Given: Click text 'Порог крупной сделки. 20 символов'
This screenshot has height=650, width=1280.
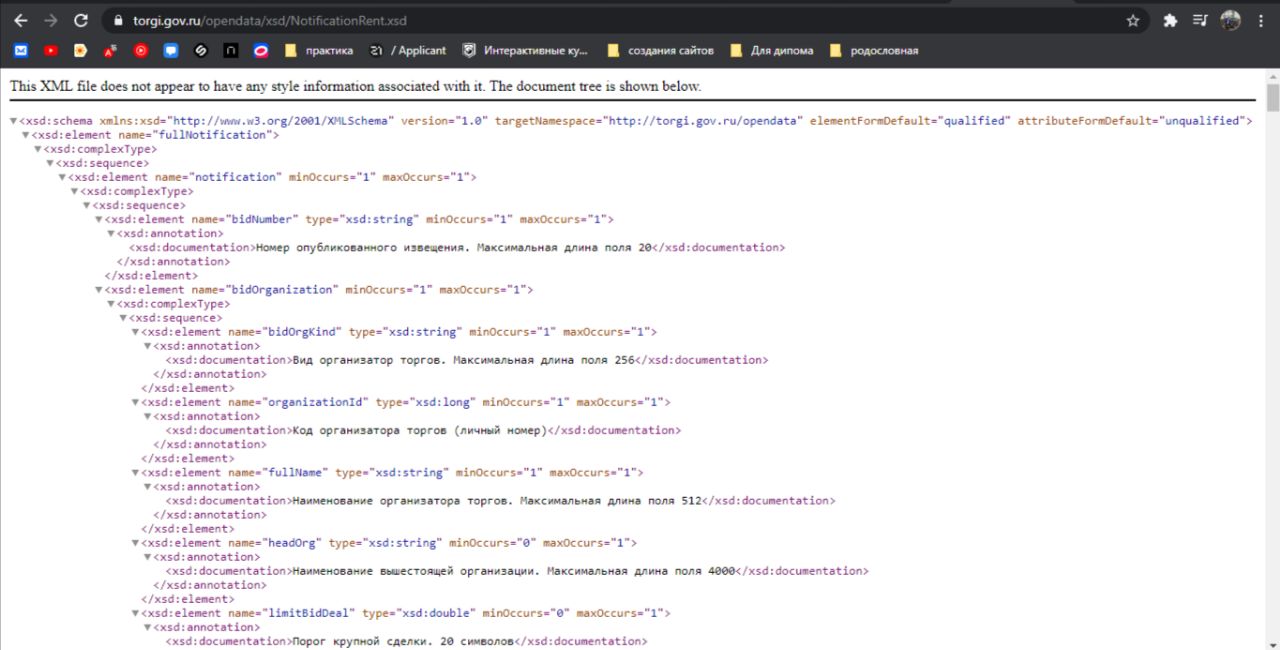Looking at the screenshot, I should tap(403, 642).
